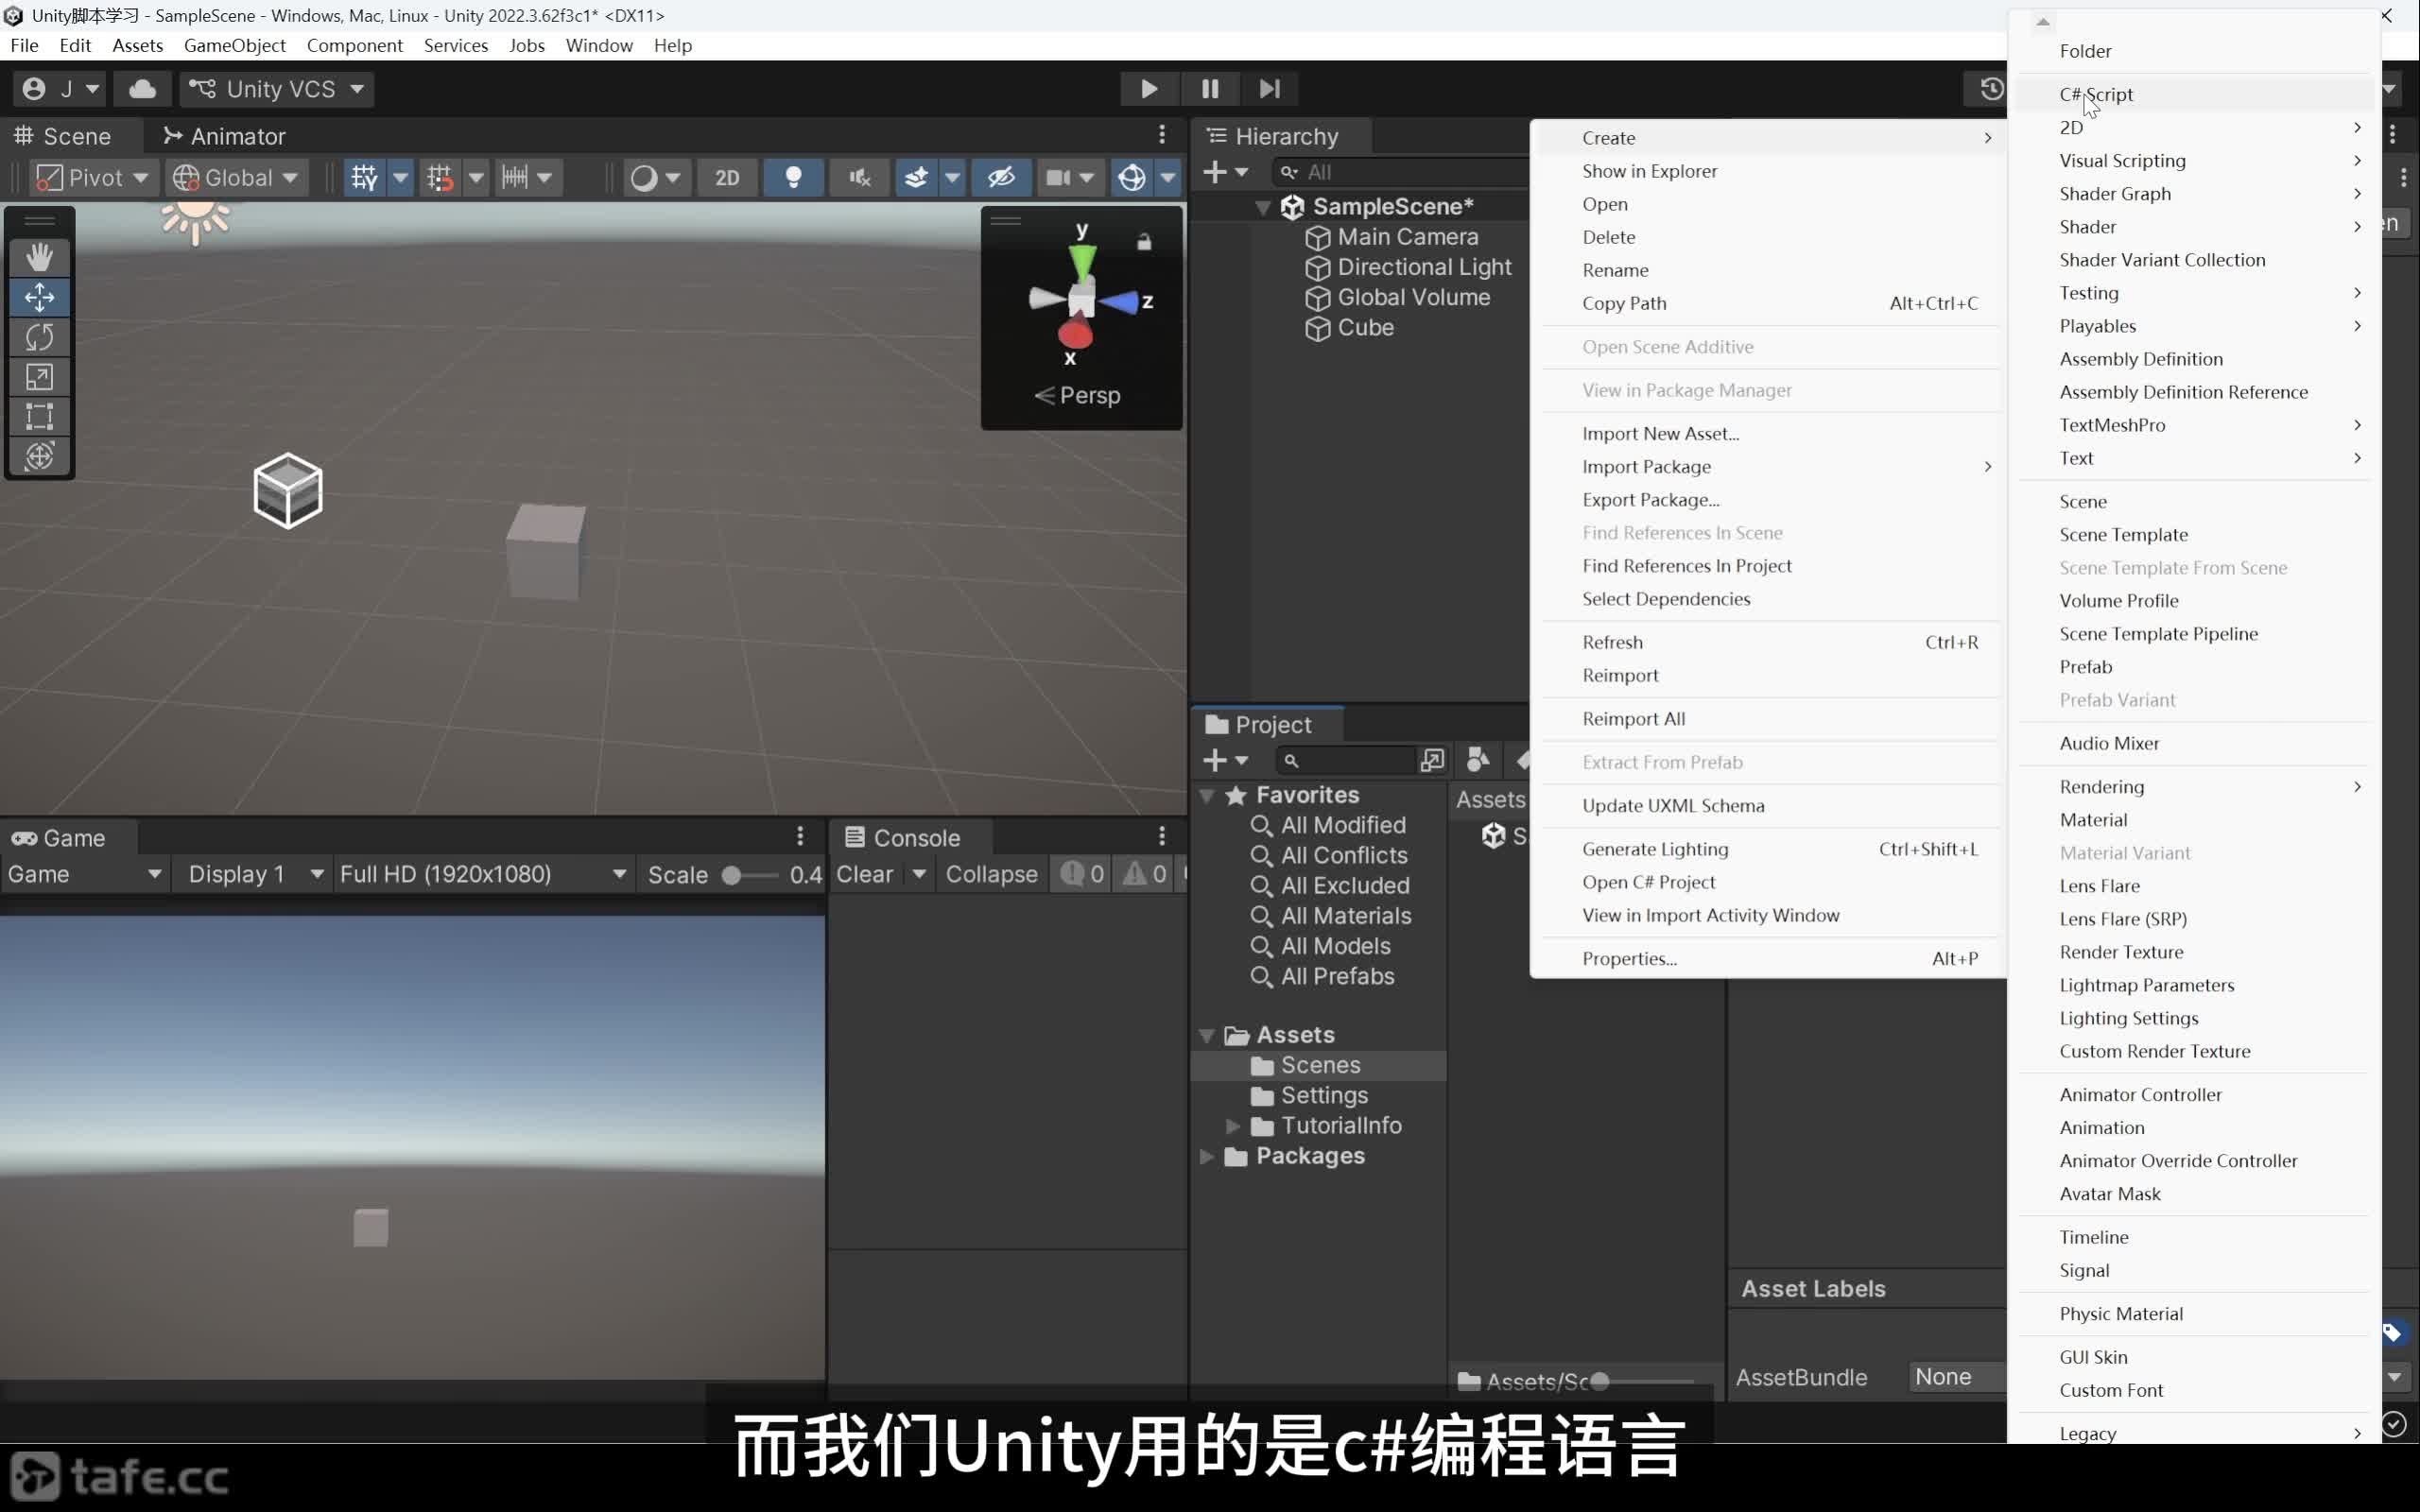Click the Console more options icon
This screenshot has height=1512, width=2420.
(x=1162, y=836)
